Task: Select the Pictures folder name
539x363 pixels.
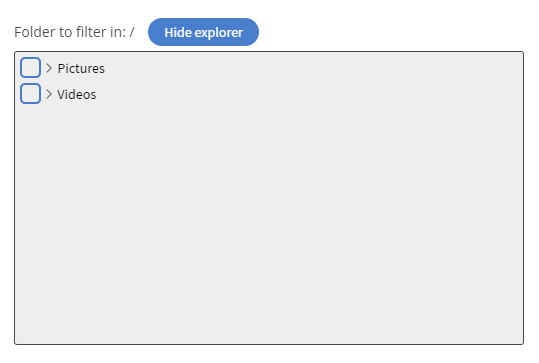Action: pyautogui.click(x=81, y=68)
